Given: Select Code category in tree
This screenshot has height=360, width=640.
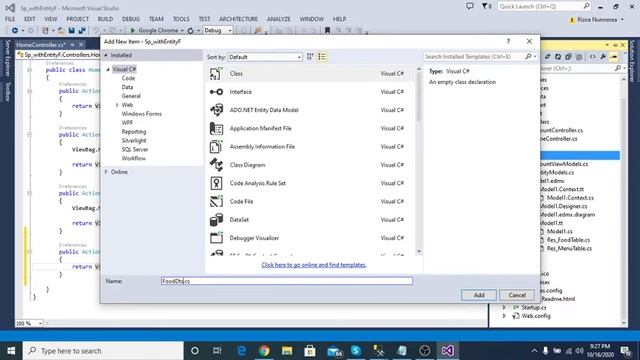Looking at the screenshot, I should [x=128, y=78].
